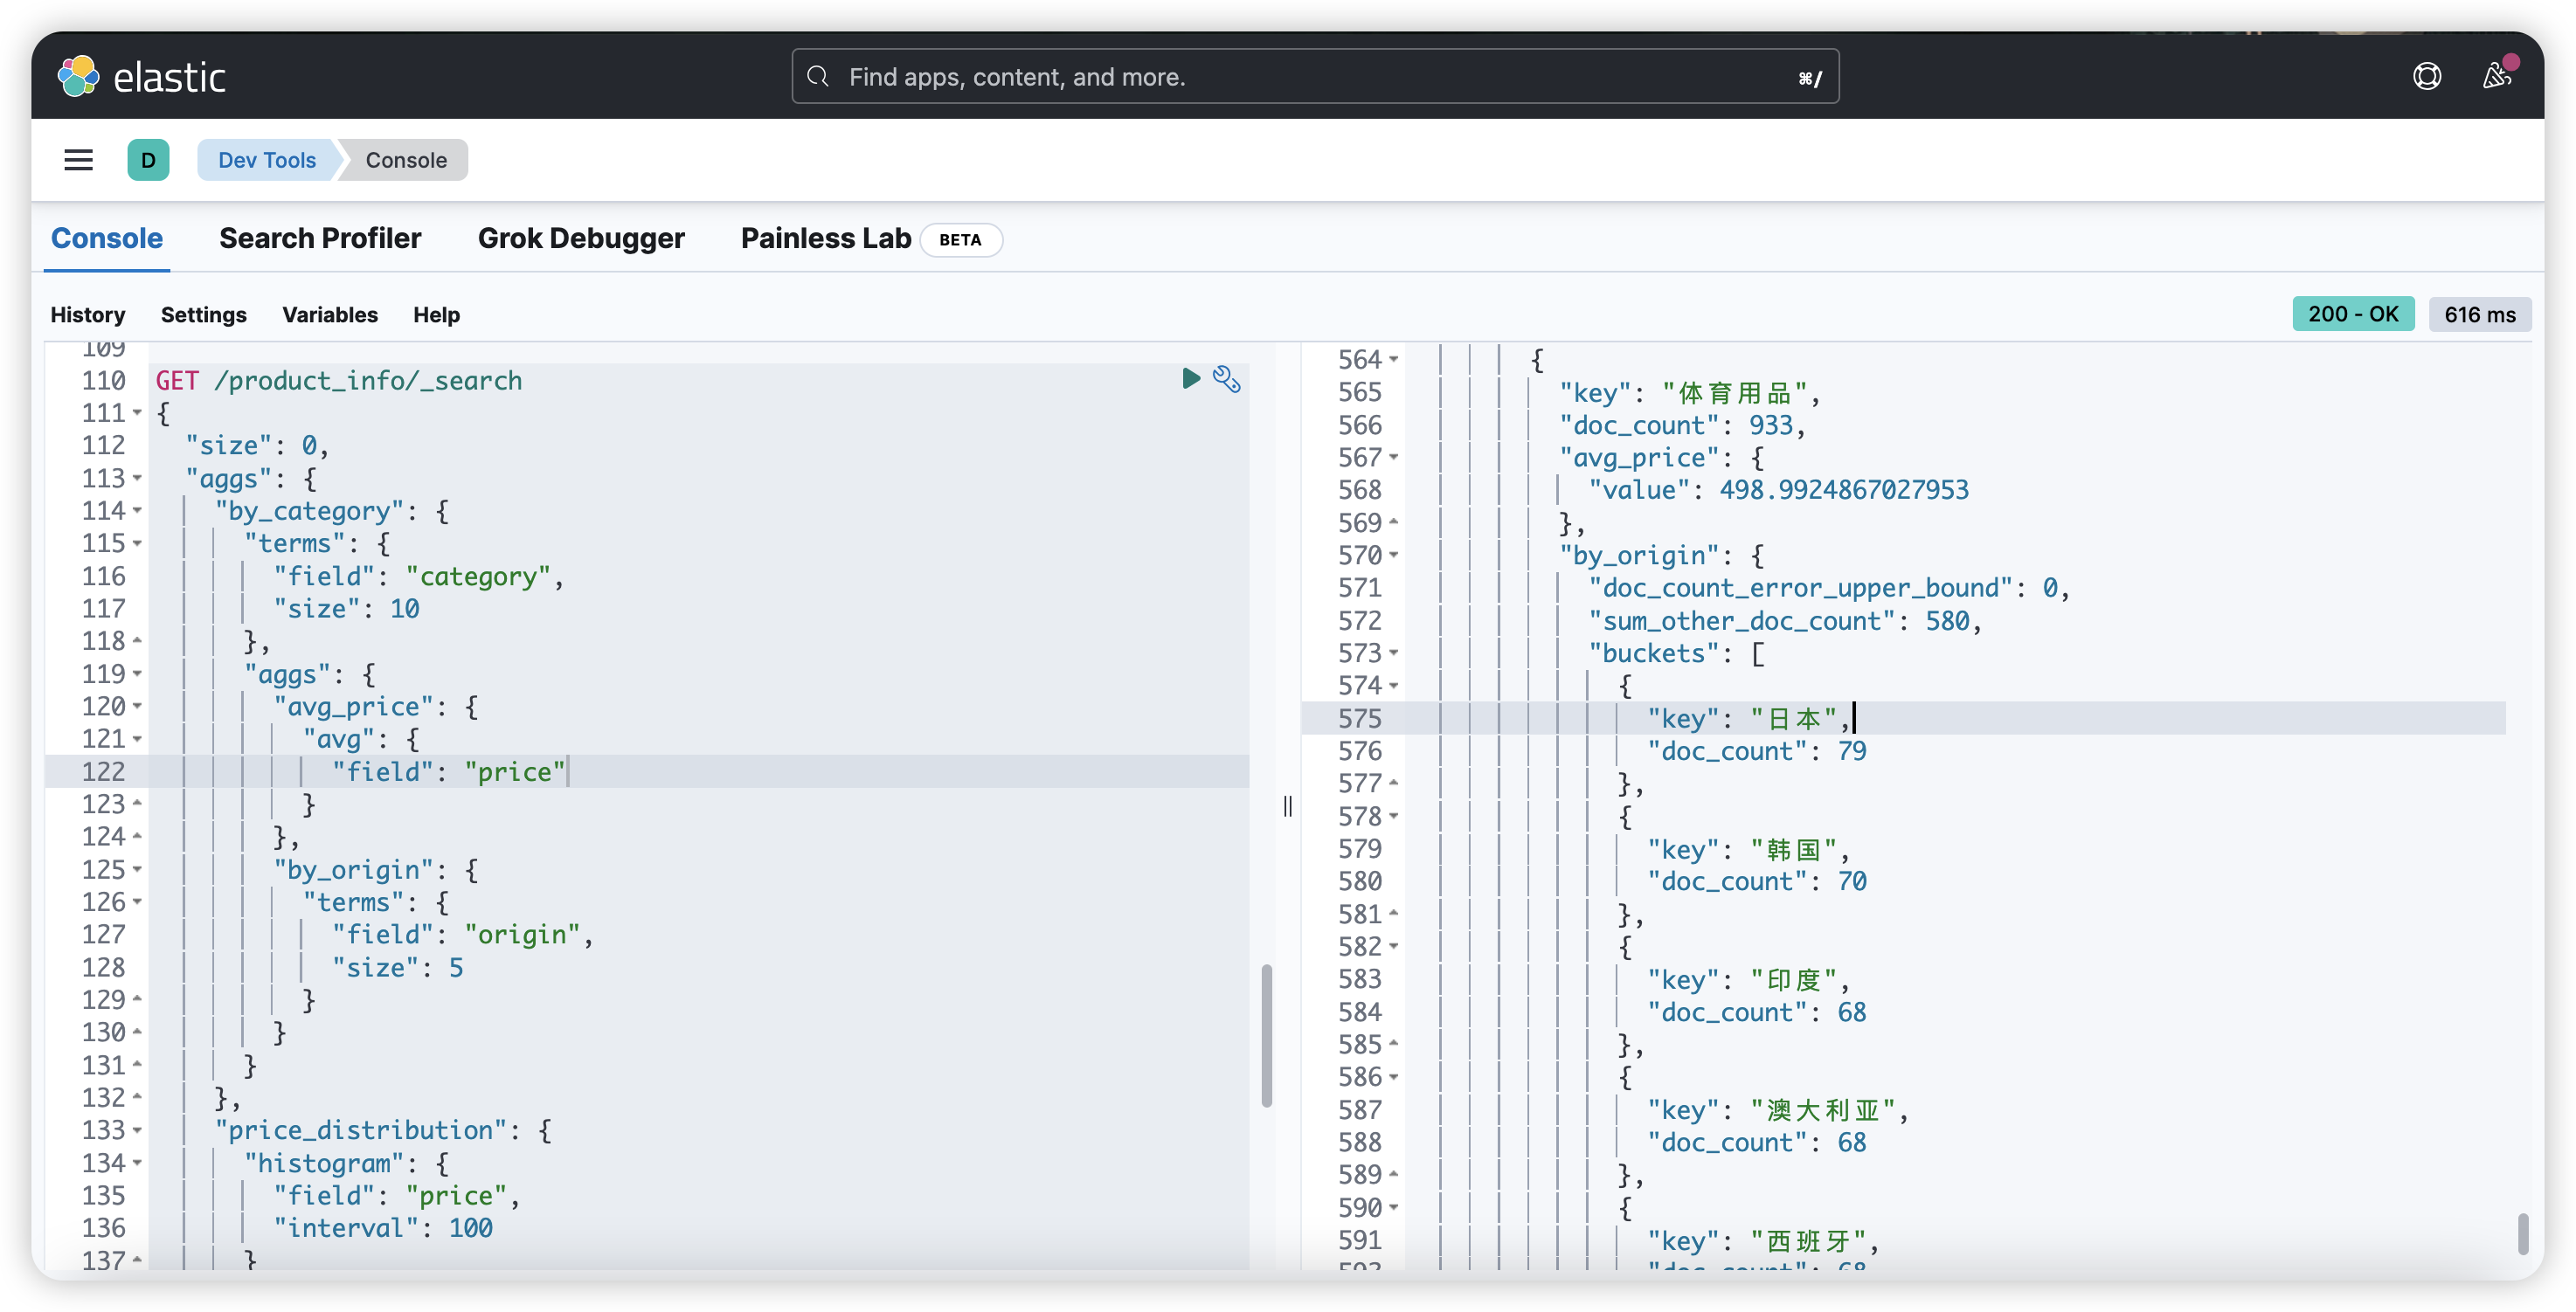Focus the Find apps, content search field
Viewport: 2576px width, 1312px height.
pos(1315,76)
